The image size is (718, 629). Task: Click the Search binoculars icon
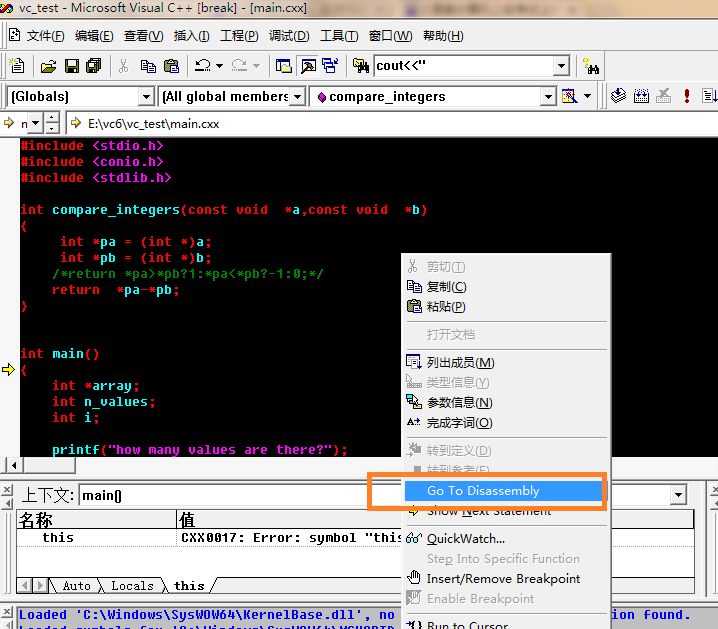pyautogui.click(x=591, y=66)
